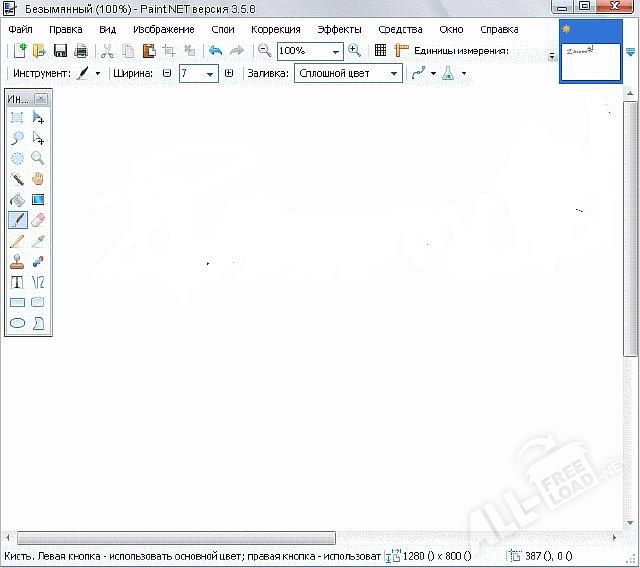
Task: Open the fill style dropdown «Сплошной цвет»
Action: pyautogui.click(x=394, y=74)
